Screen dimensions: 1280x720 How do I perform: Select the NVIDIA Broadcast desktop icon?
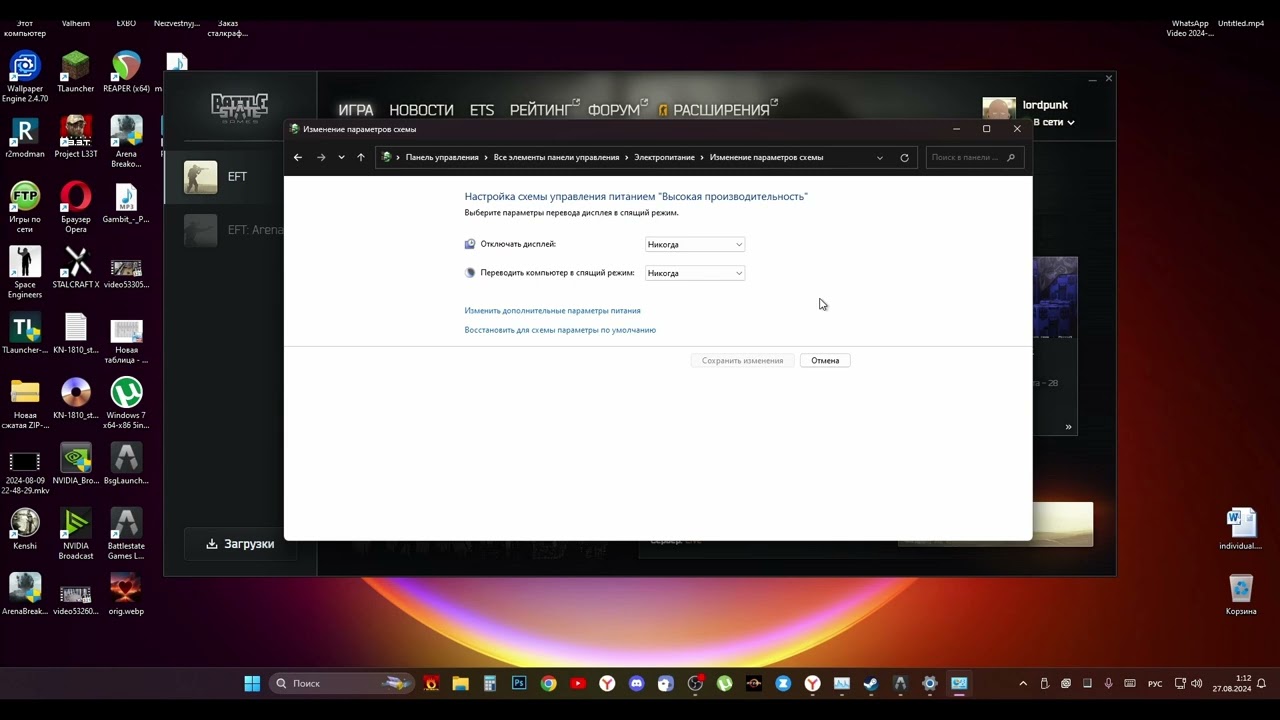coord(76,535)
